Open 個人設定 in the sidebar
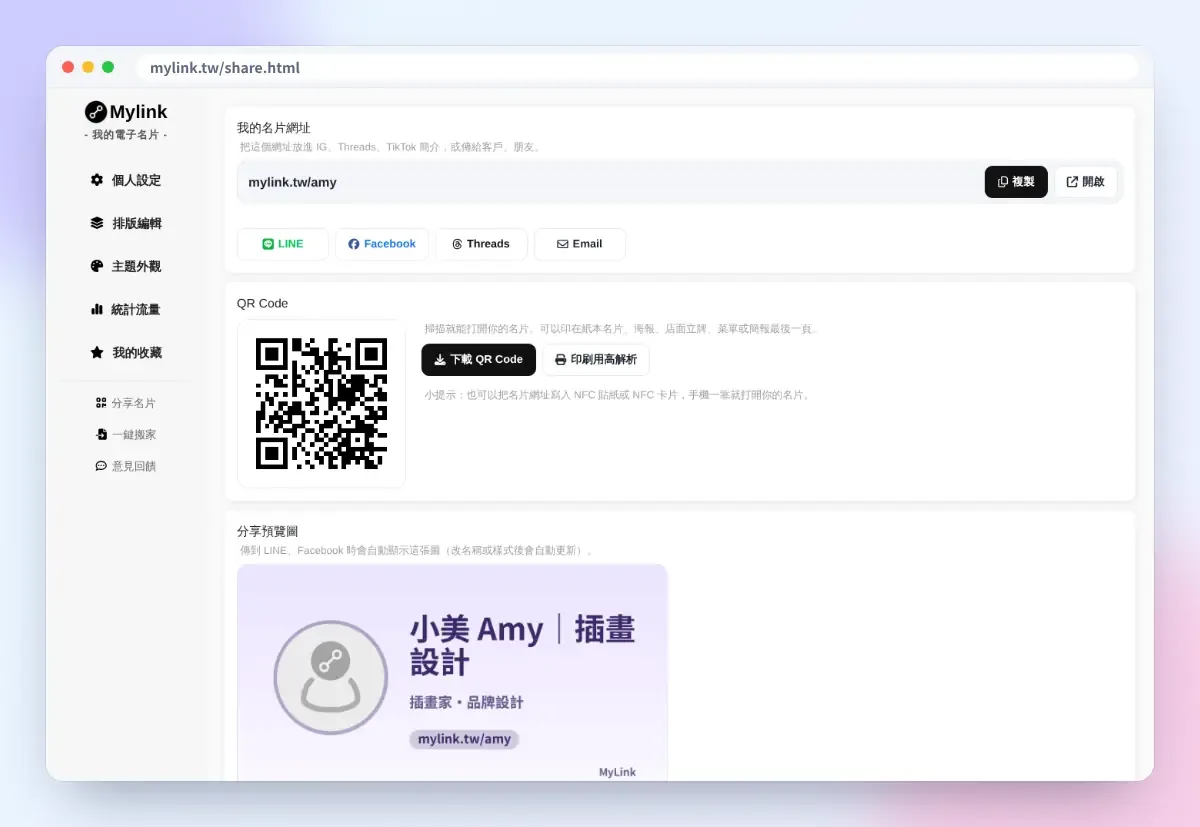This screenshot has height=827, width=1200. tap(125, 180)
